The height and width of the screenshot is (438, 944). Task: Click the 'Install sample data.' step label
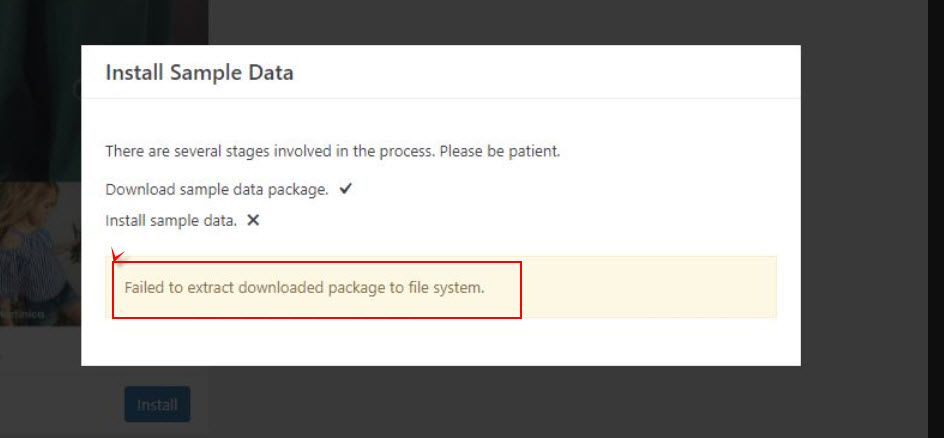(x=171, y=221)
